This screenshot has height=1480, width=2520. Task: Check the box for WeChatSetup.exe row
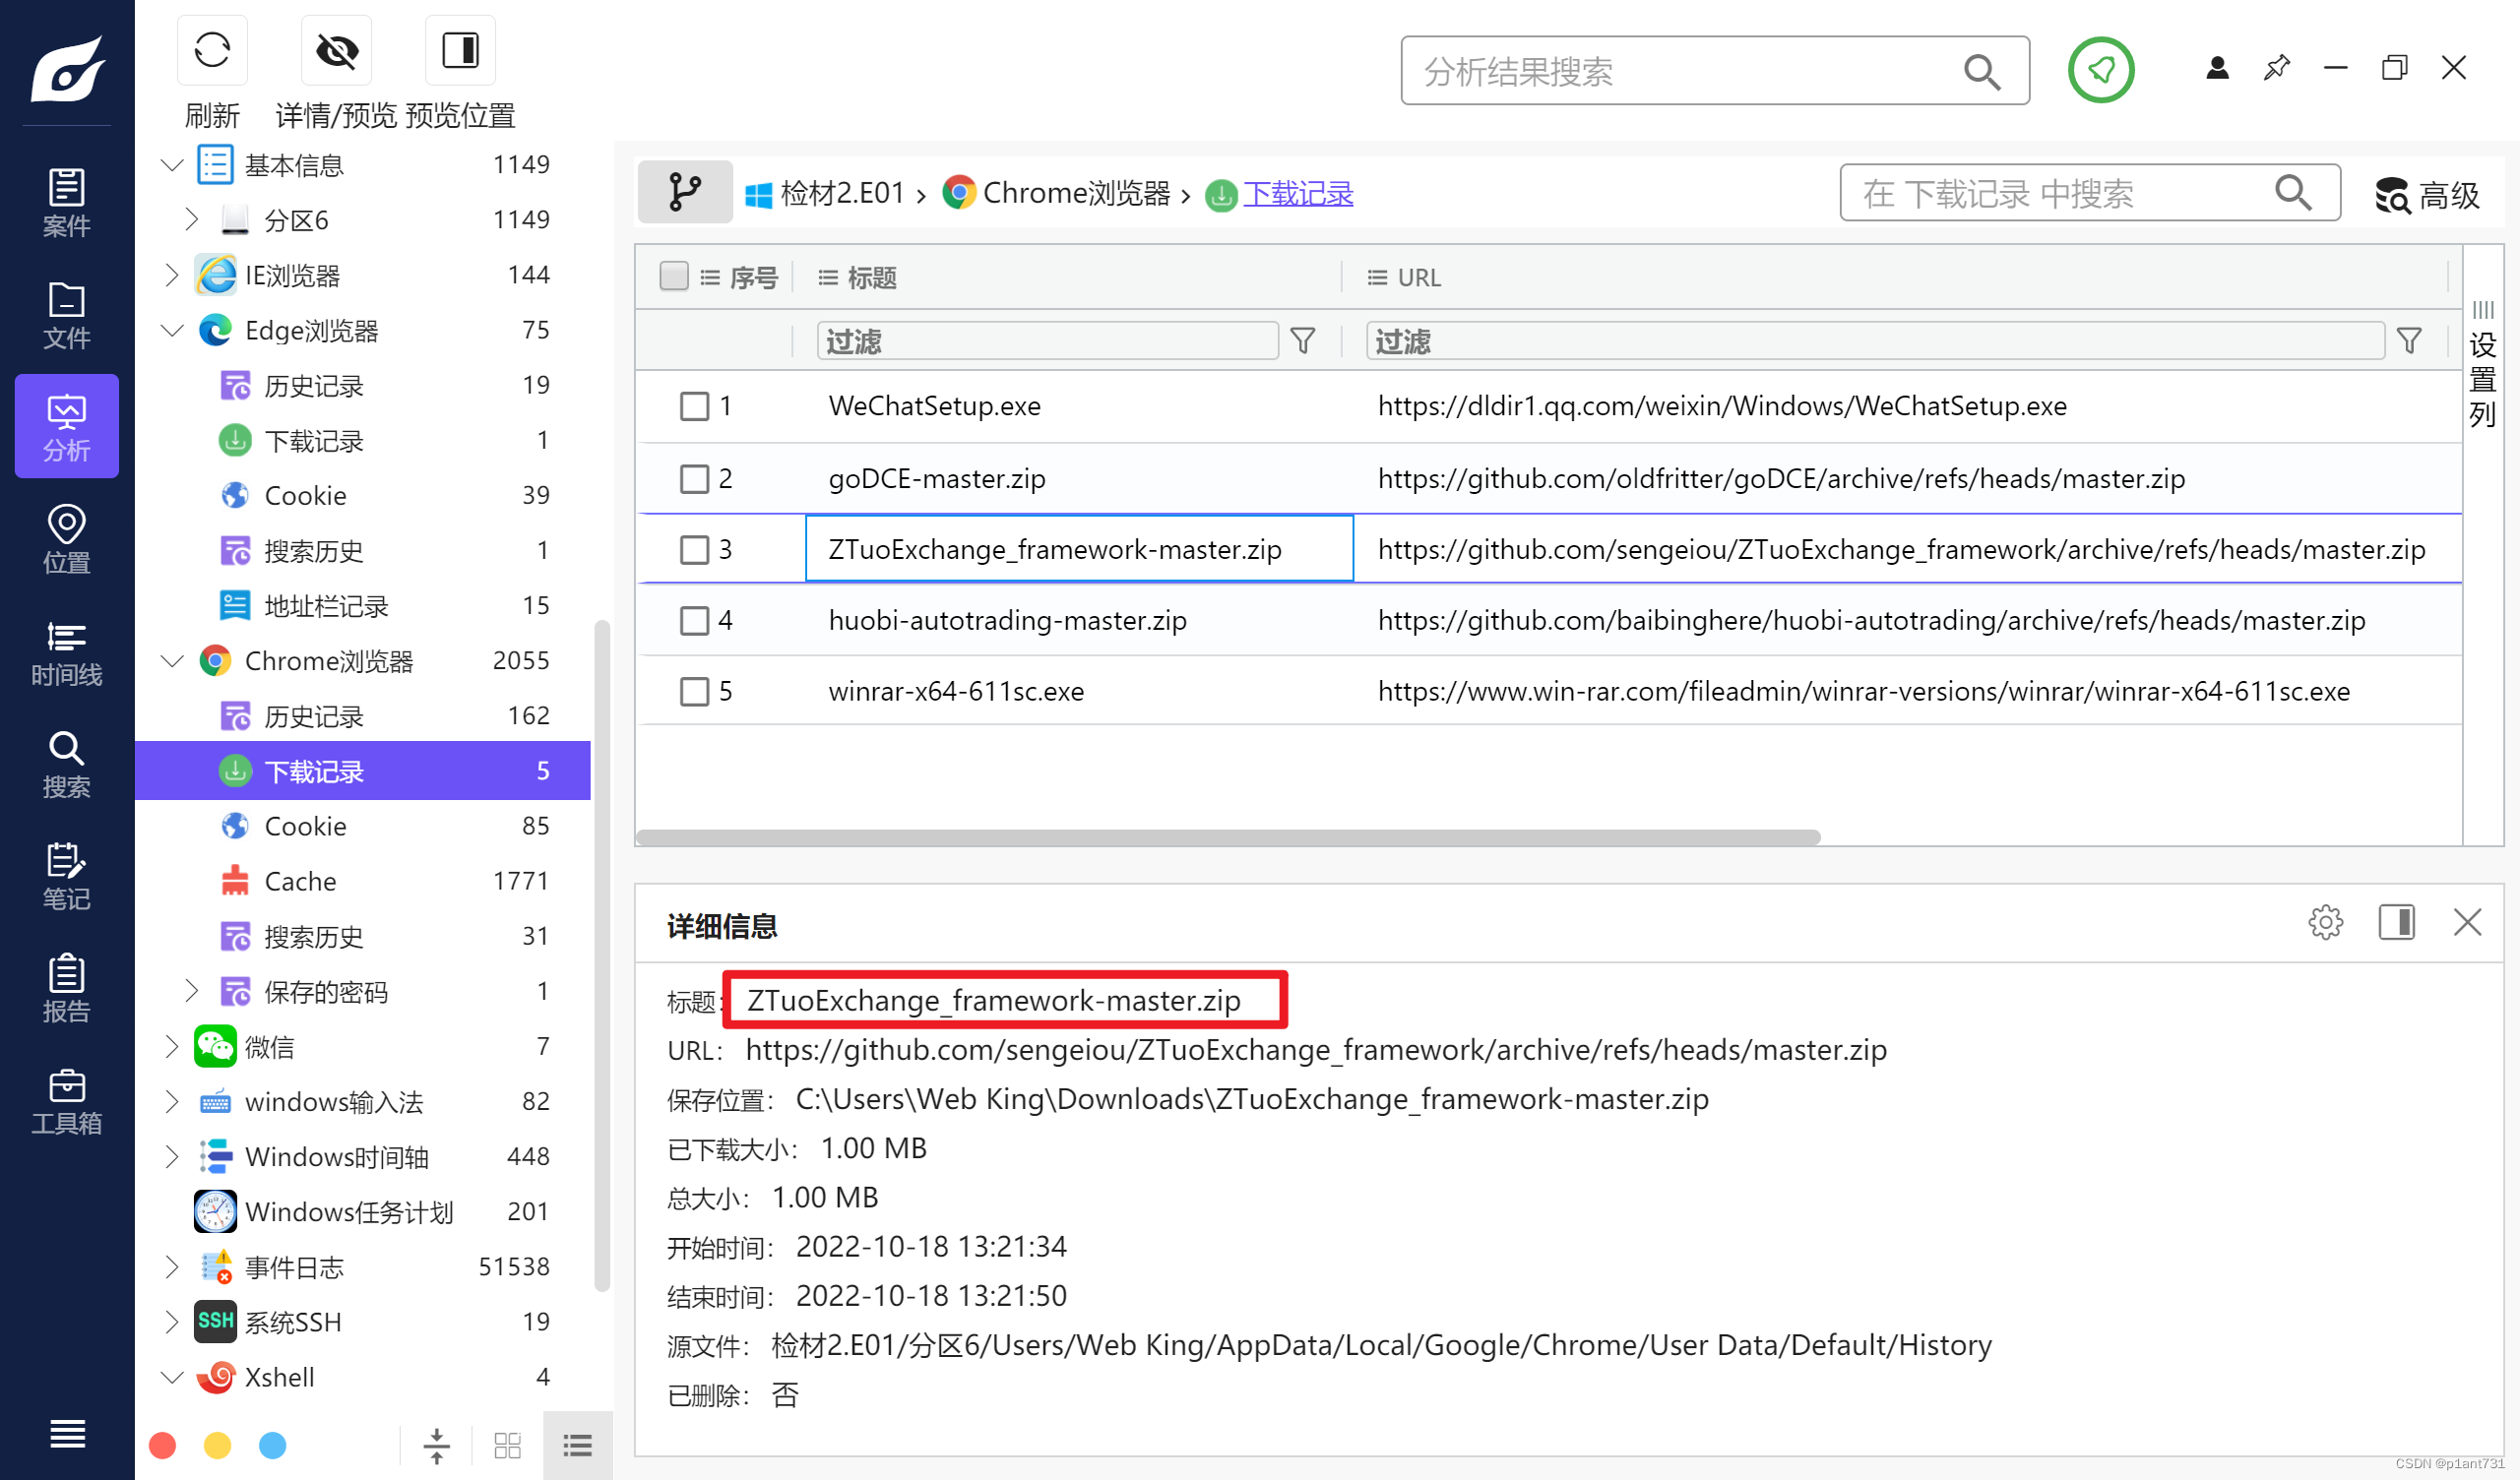(x=694, y=406)
